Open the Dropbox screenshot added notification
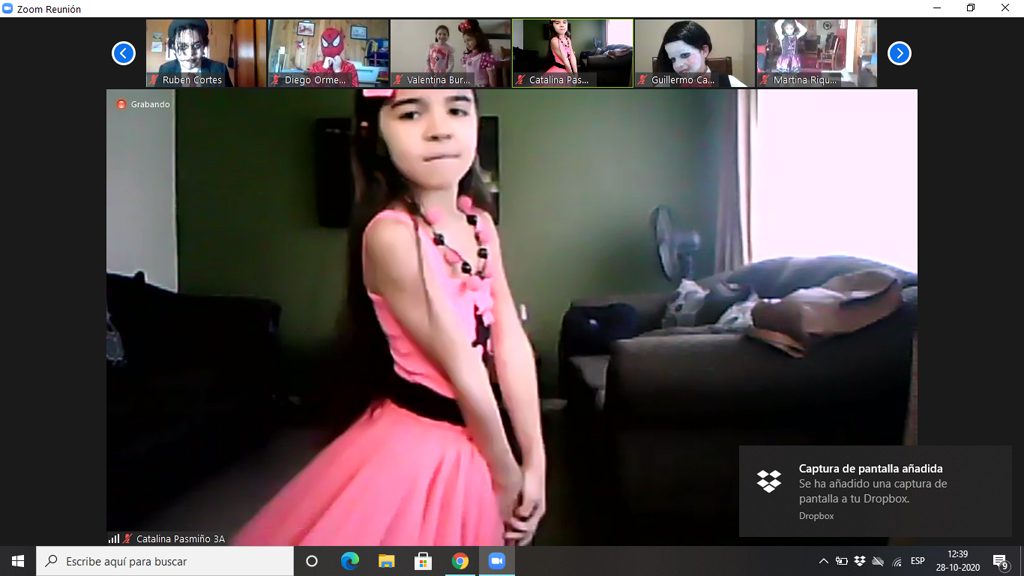This screenshot has height=576, width=1024. (874, 491)
